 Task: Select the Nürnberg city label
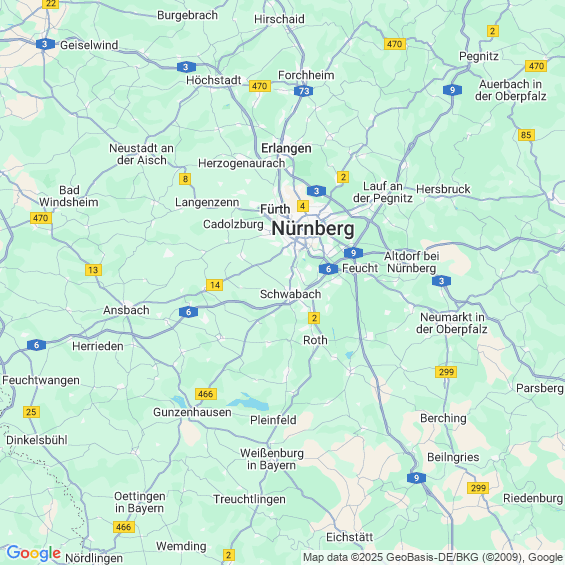(x=313, y=229)
